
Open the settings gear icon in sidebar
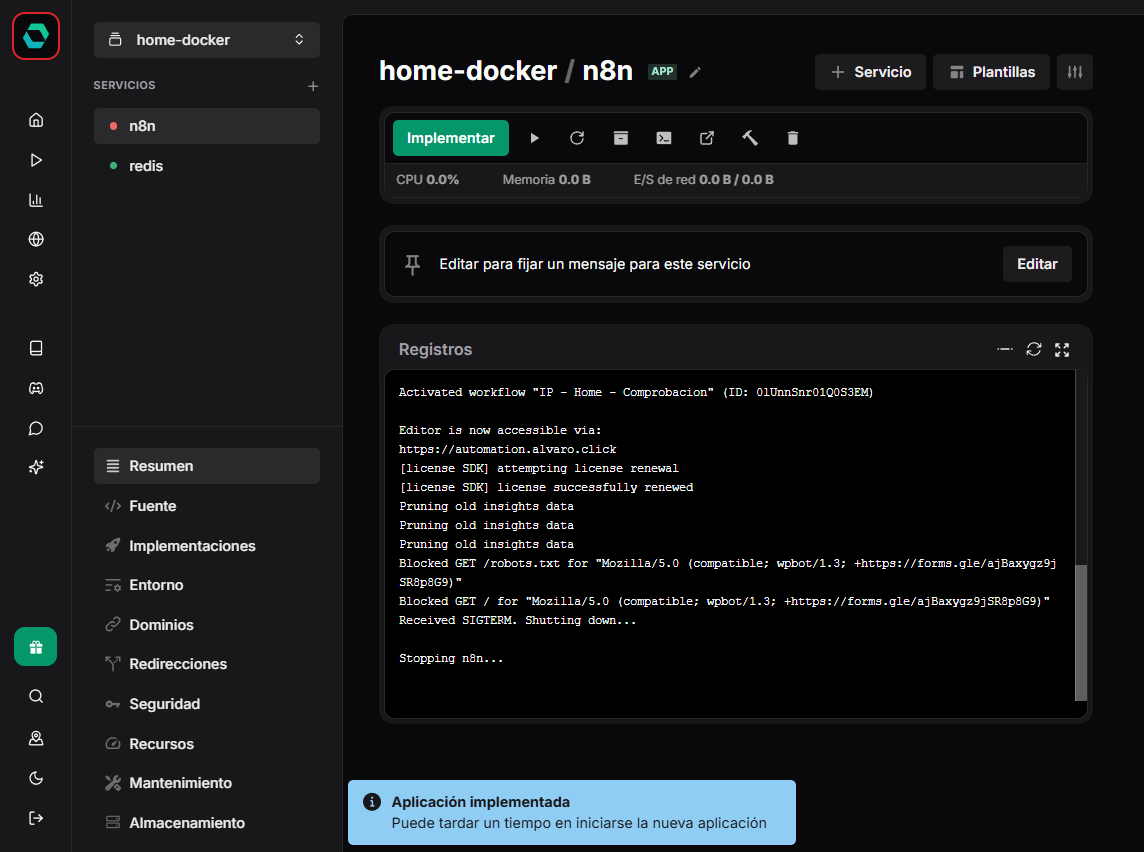[36, 279]
